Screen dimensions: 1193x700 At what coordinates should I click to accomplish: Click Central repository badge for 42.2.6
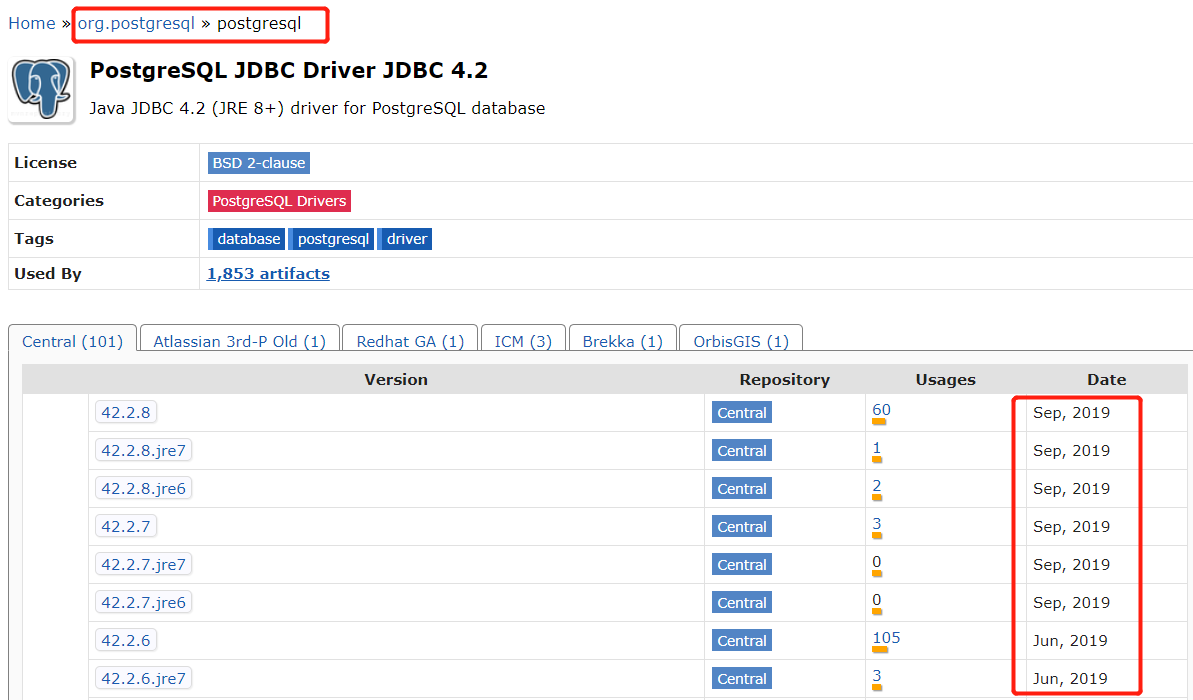coord(742,641)
